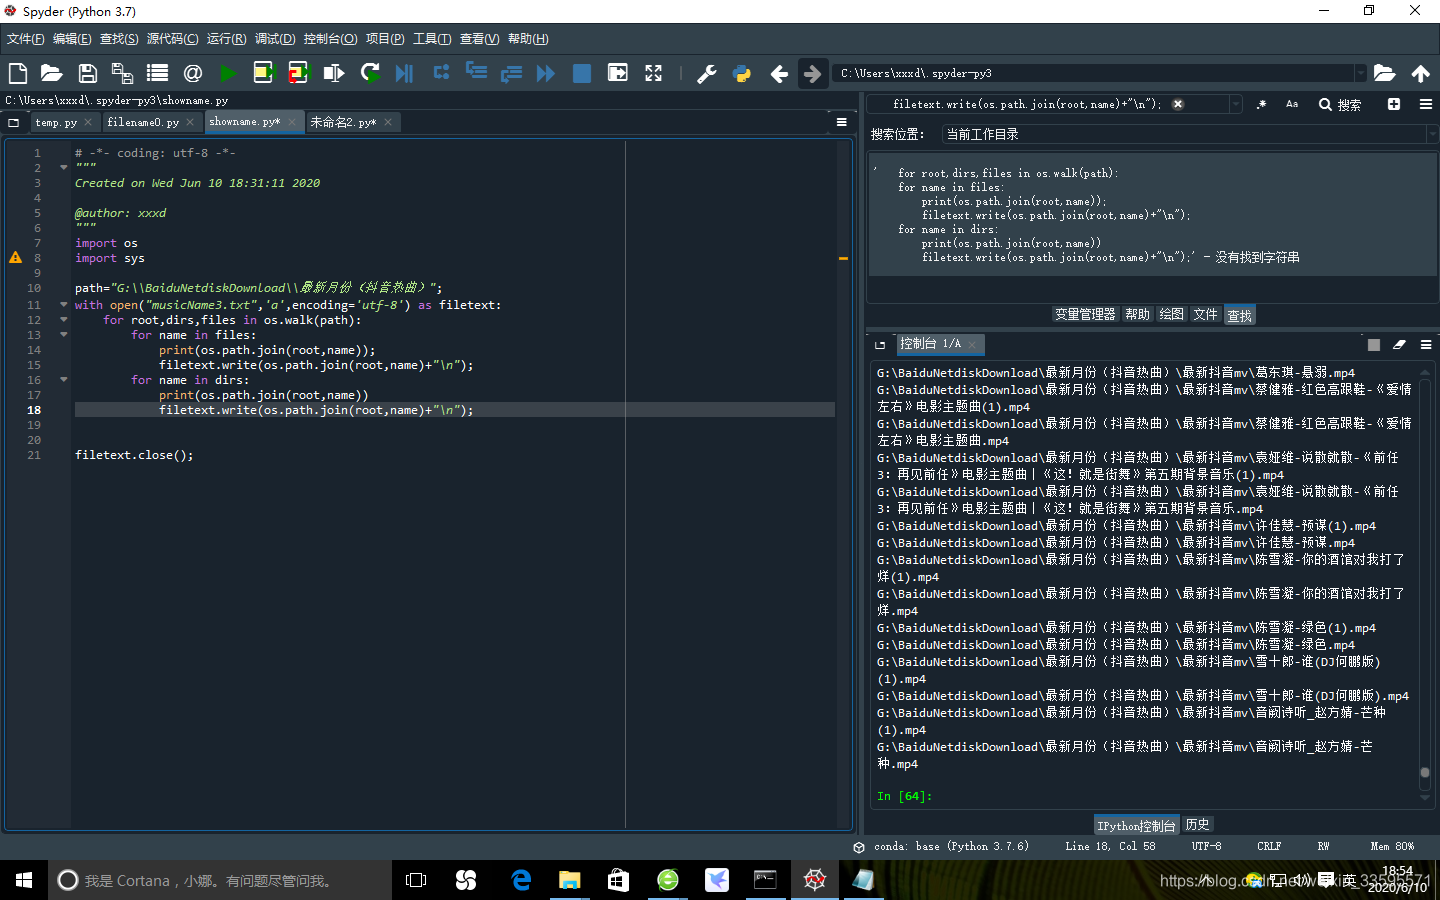Open the 调试(D) debug menu

pos(275,39)
